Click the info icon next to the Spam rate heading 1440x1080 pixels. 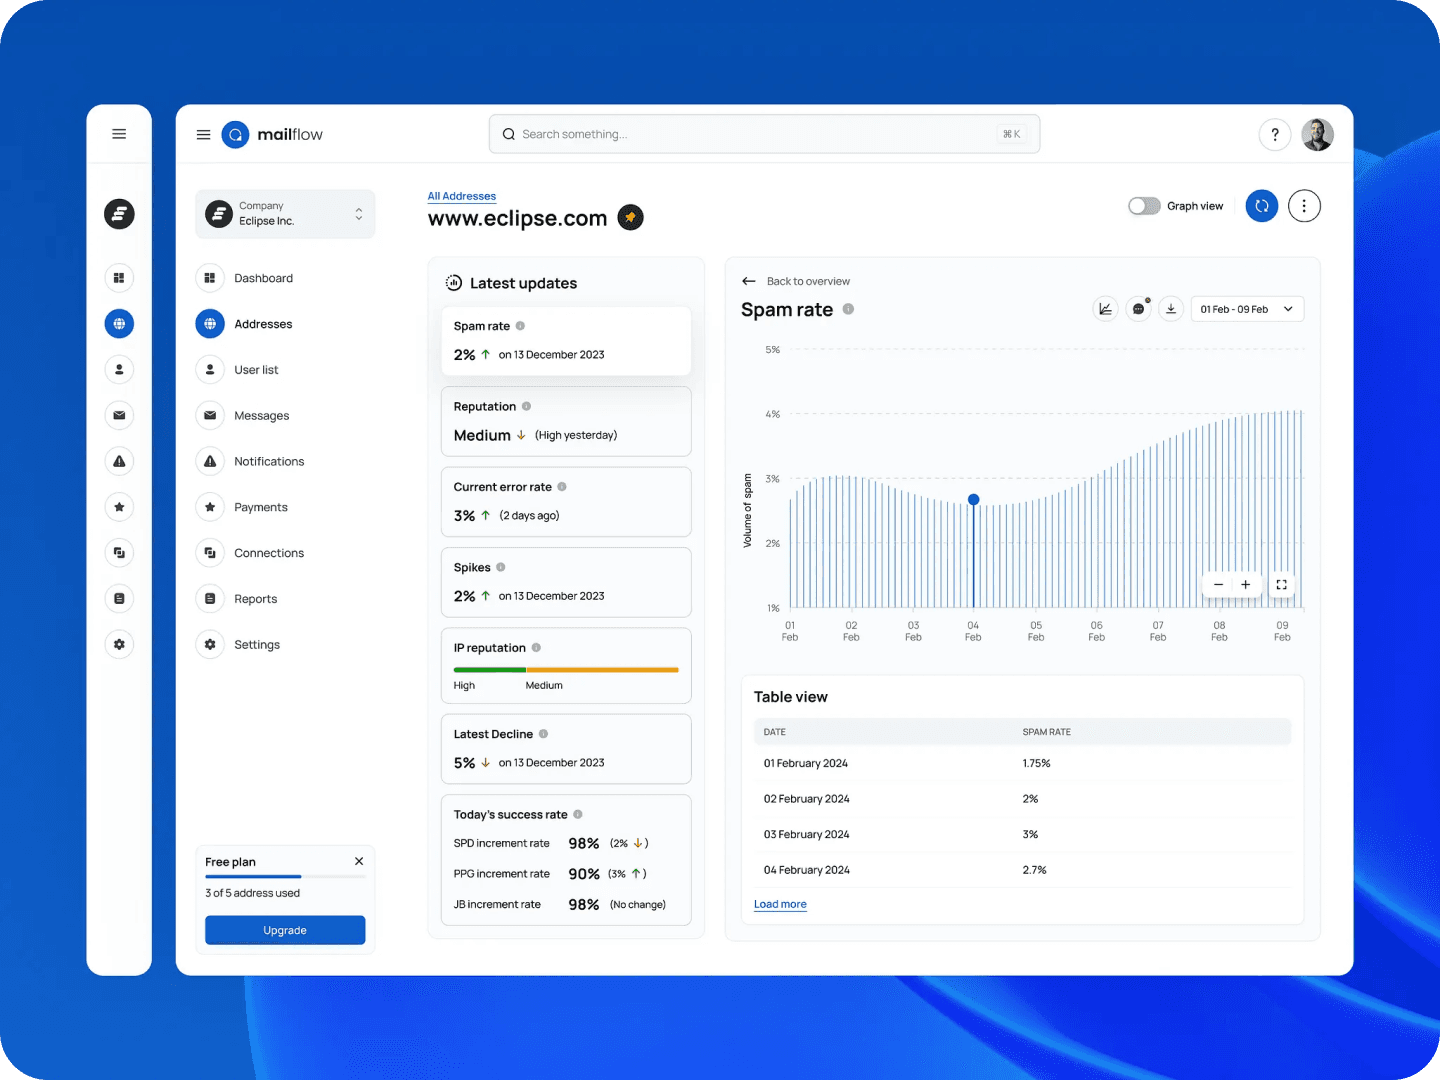[x=848, y=309]
